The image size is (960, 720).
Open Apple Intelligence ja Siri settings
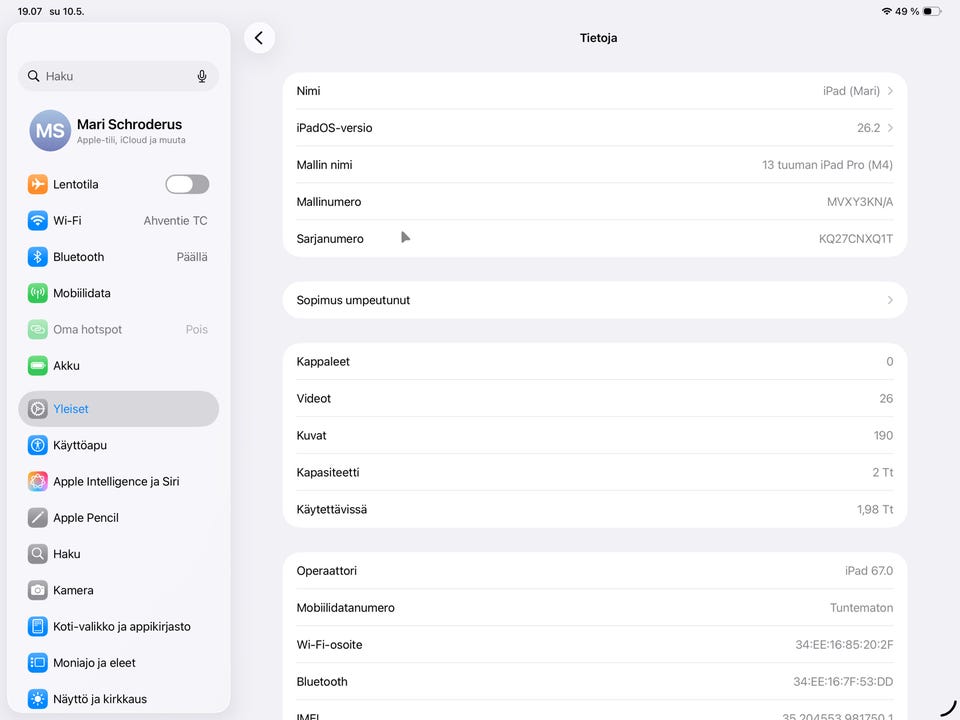tap(119, 481)
